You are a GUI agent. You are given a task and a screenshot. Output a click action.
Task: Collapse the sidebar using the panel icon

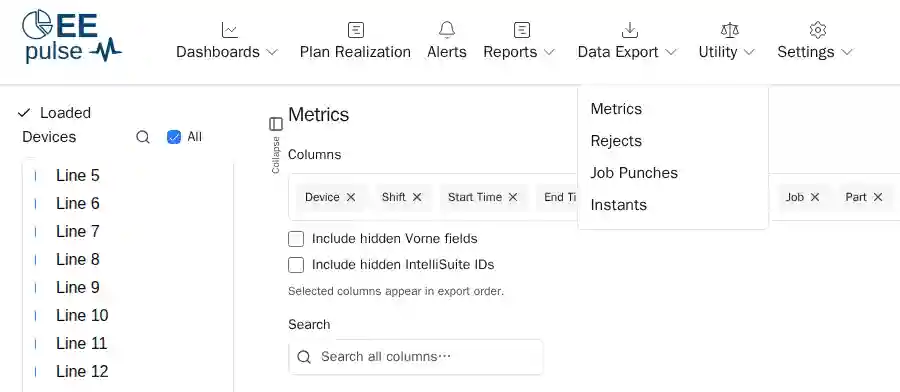pyautogui.click(x=276, y=124)
